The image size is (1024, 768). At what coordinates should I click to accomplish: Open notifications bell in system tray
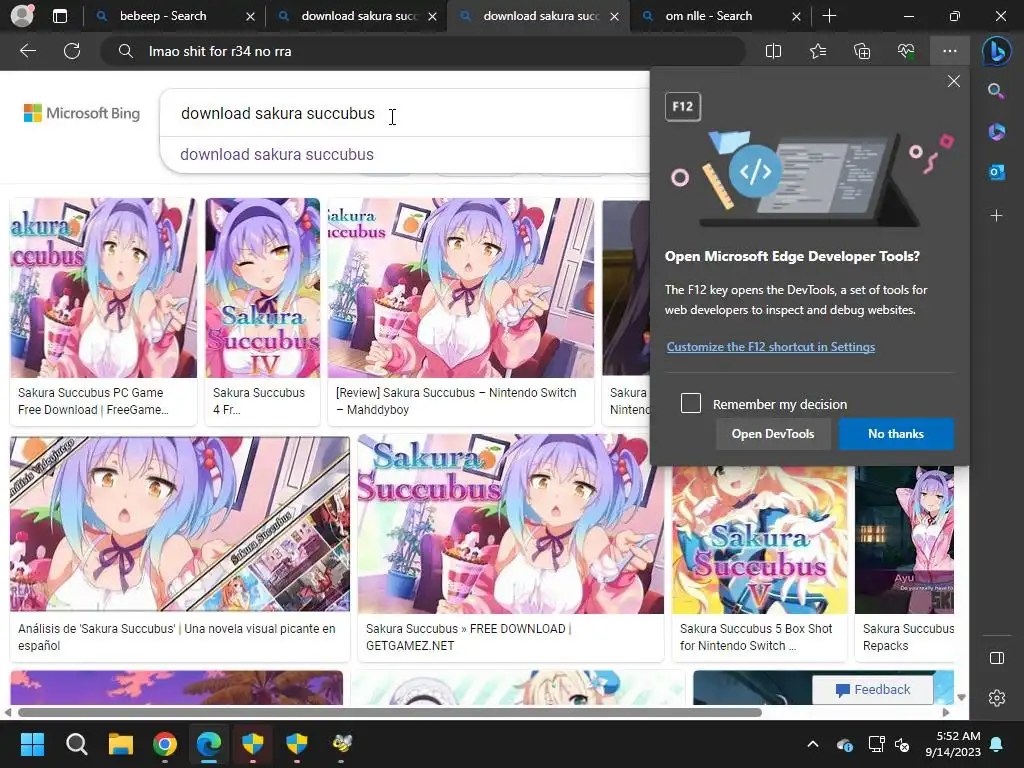997,744
